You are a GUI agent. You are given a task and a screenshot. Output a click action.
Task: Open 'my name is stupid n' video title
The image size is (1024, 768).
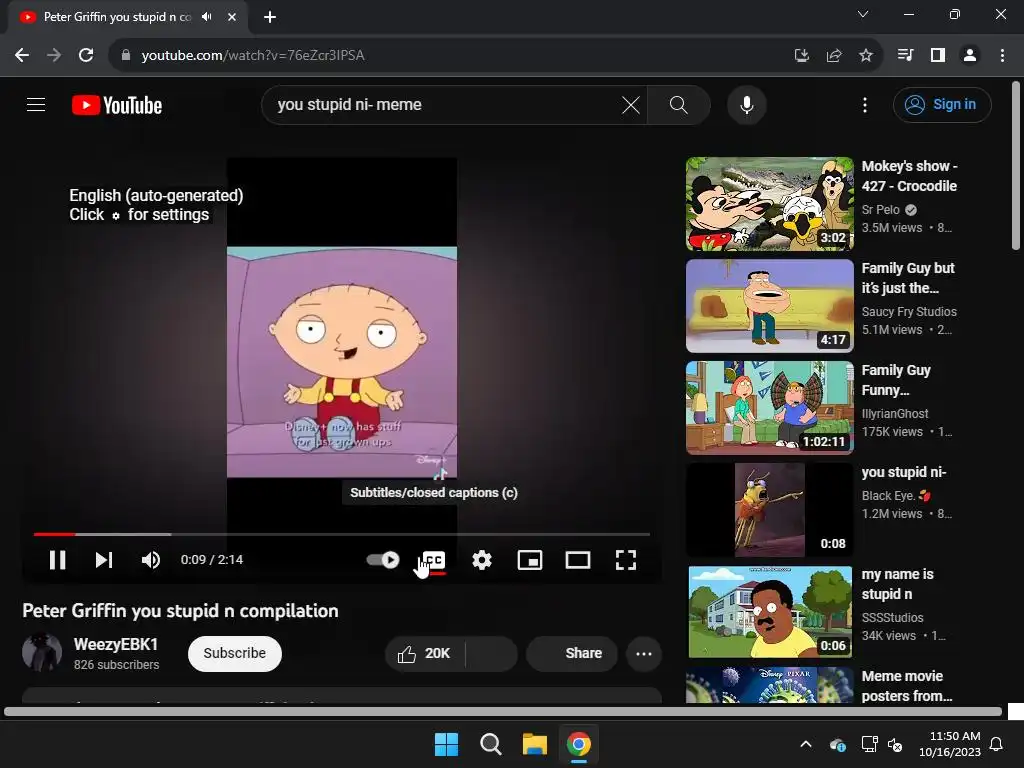(897, 584)
